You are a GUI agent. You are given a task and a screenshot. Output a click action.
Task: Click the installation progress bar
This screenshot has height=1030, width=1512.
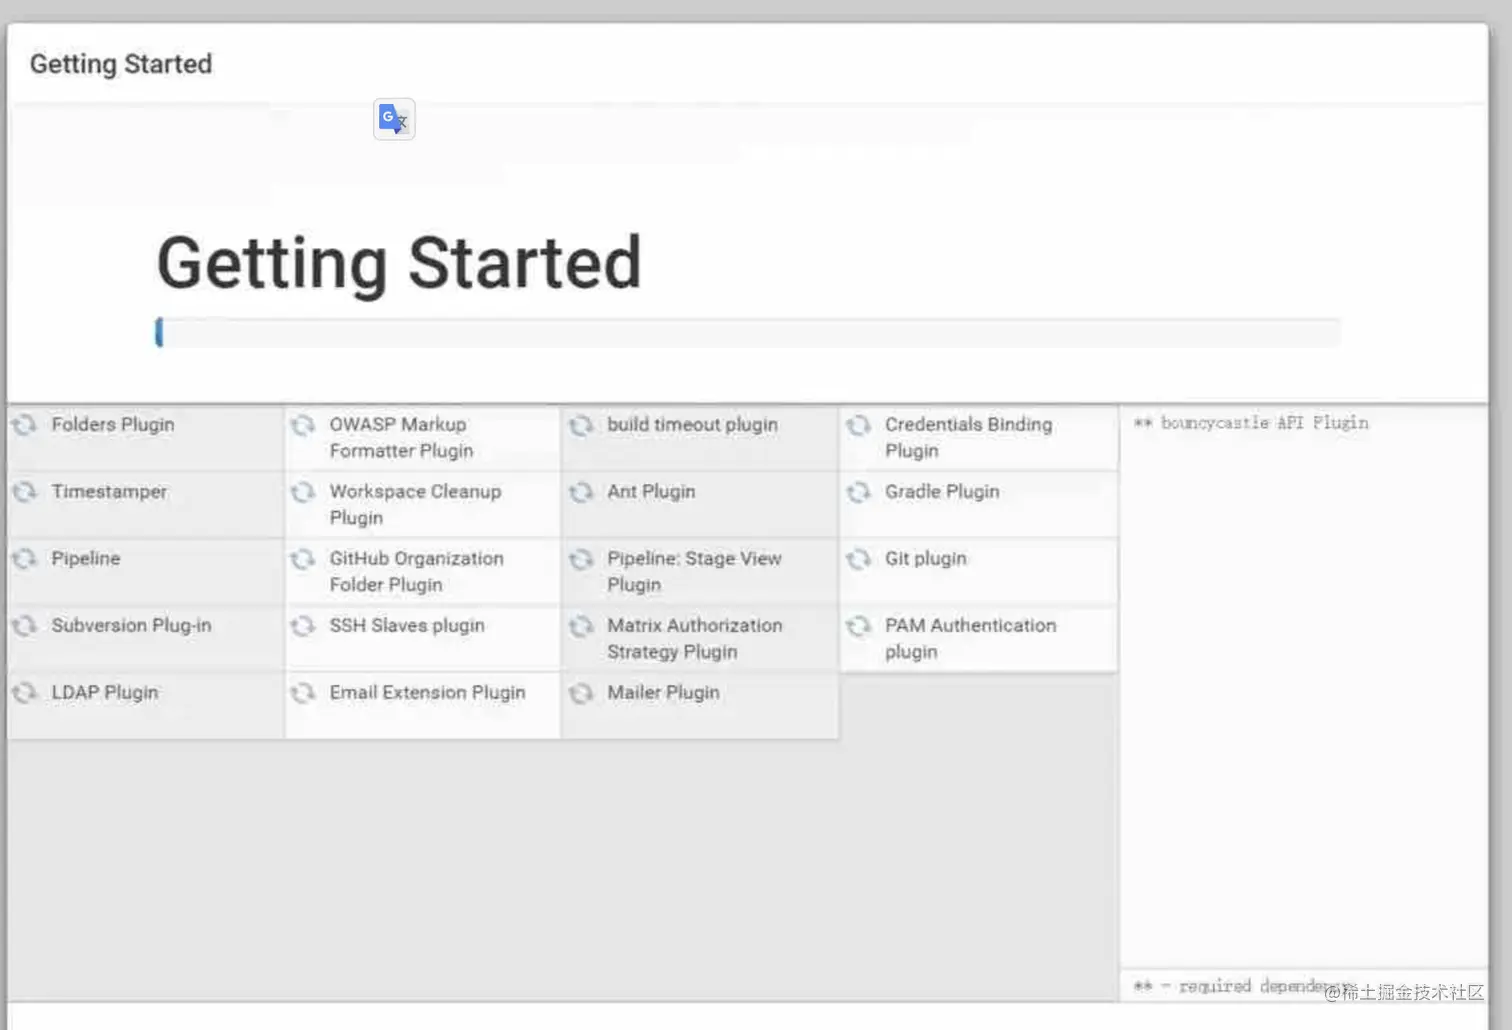click(x=747, y=333)
